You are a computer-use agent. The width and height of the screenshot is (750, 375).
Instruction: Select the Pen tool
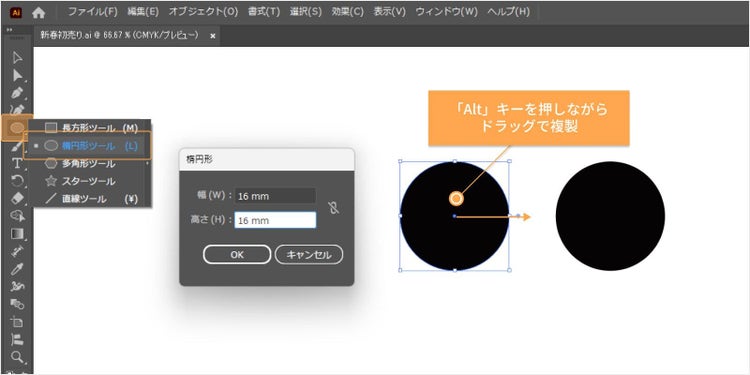[17, 92]
